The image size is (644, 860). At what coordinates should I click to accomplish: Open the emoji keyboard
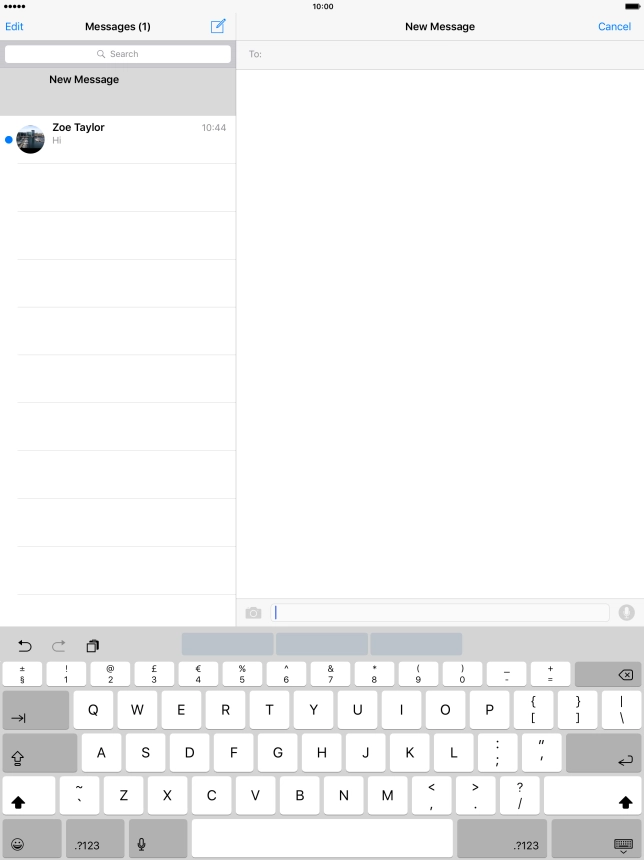pyautogui.click(x=18, y=845)
